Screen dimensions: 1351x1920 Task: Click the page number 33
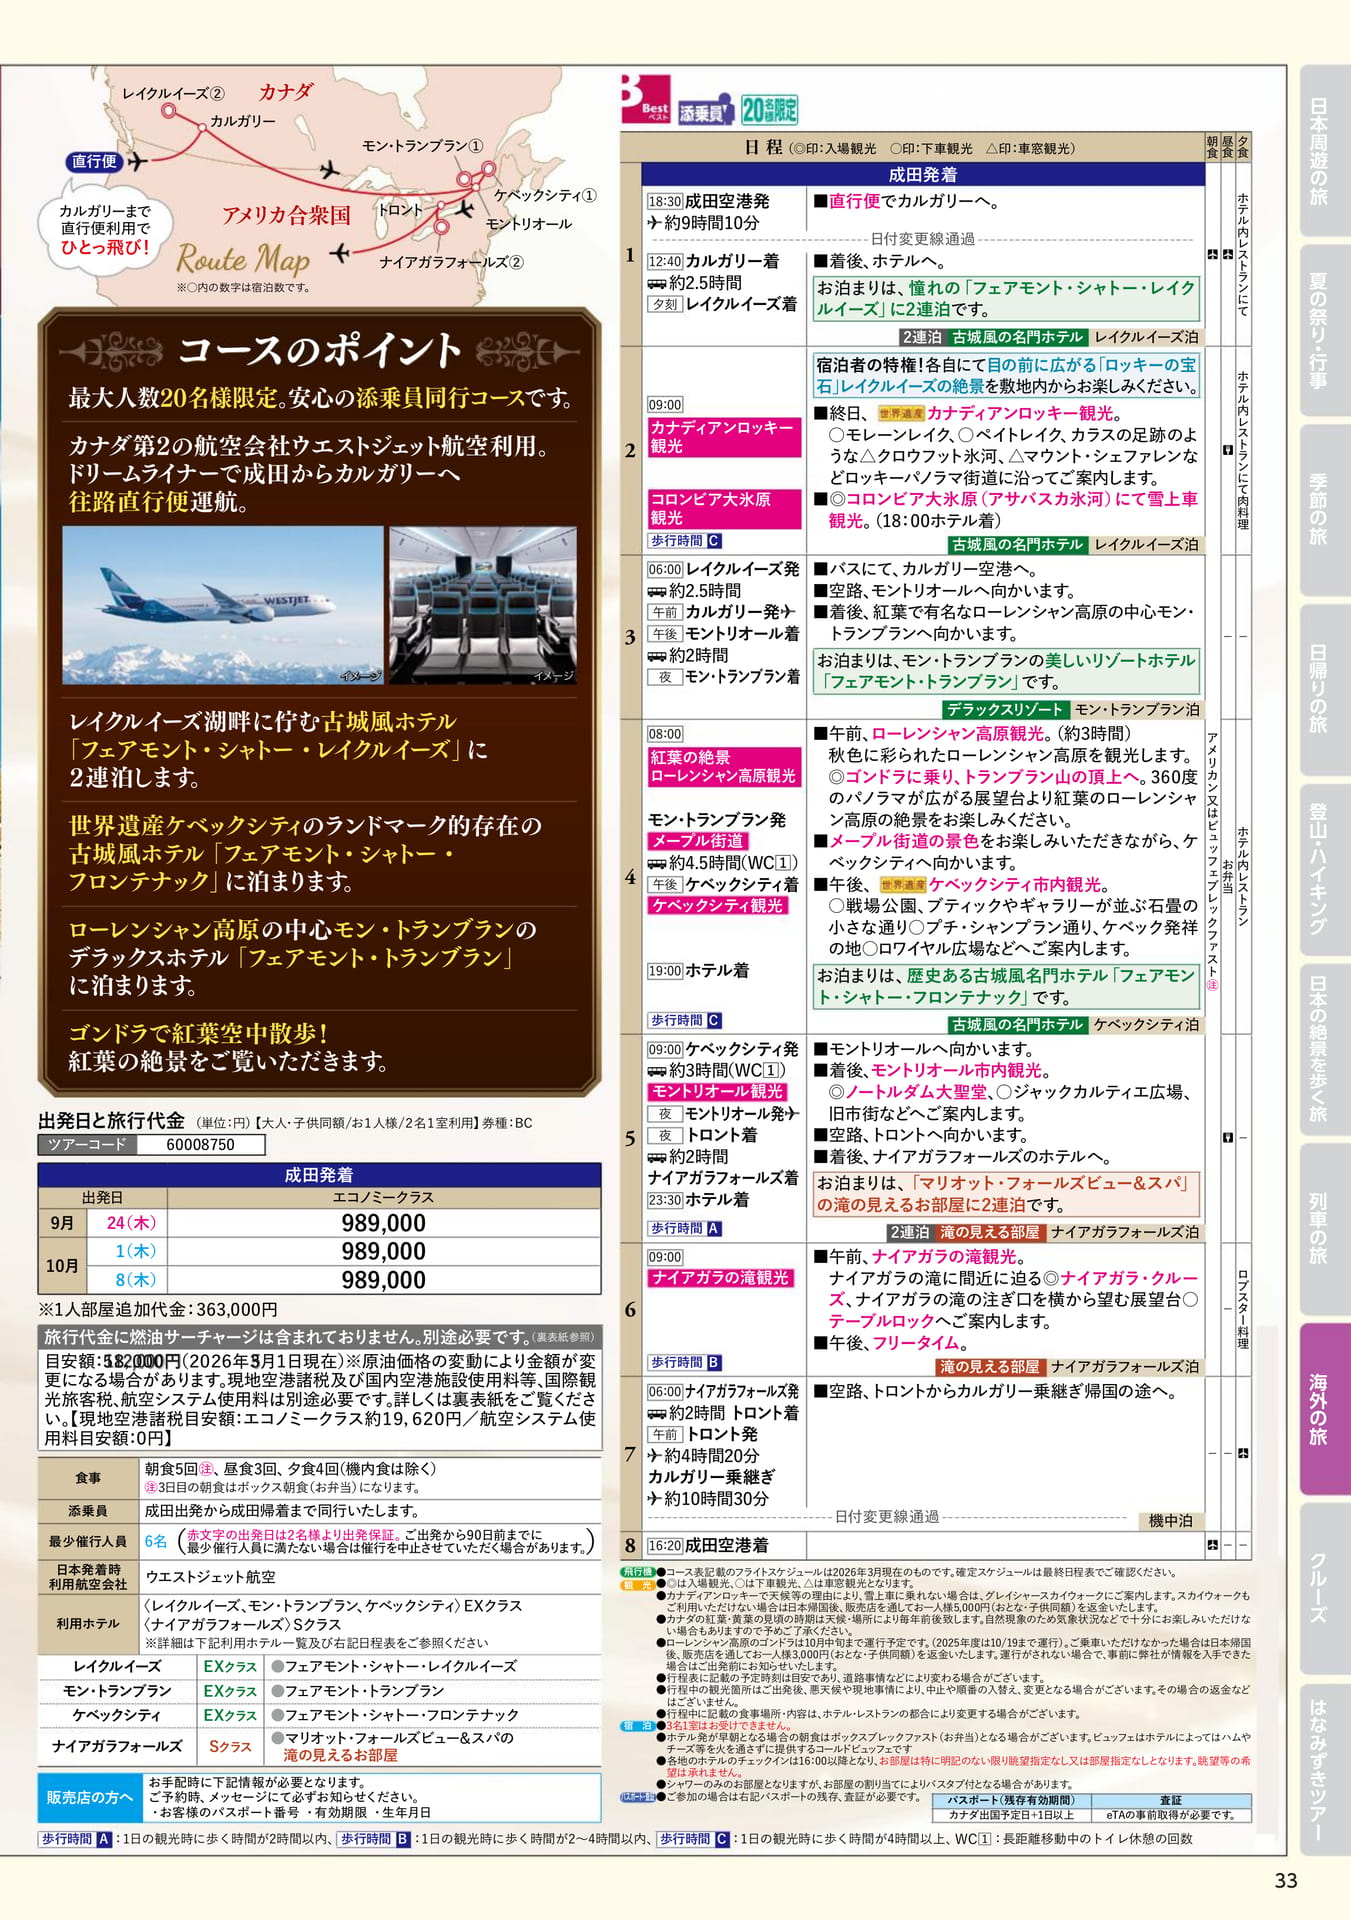coord(1286,1881)
